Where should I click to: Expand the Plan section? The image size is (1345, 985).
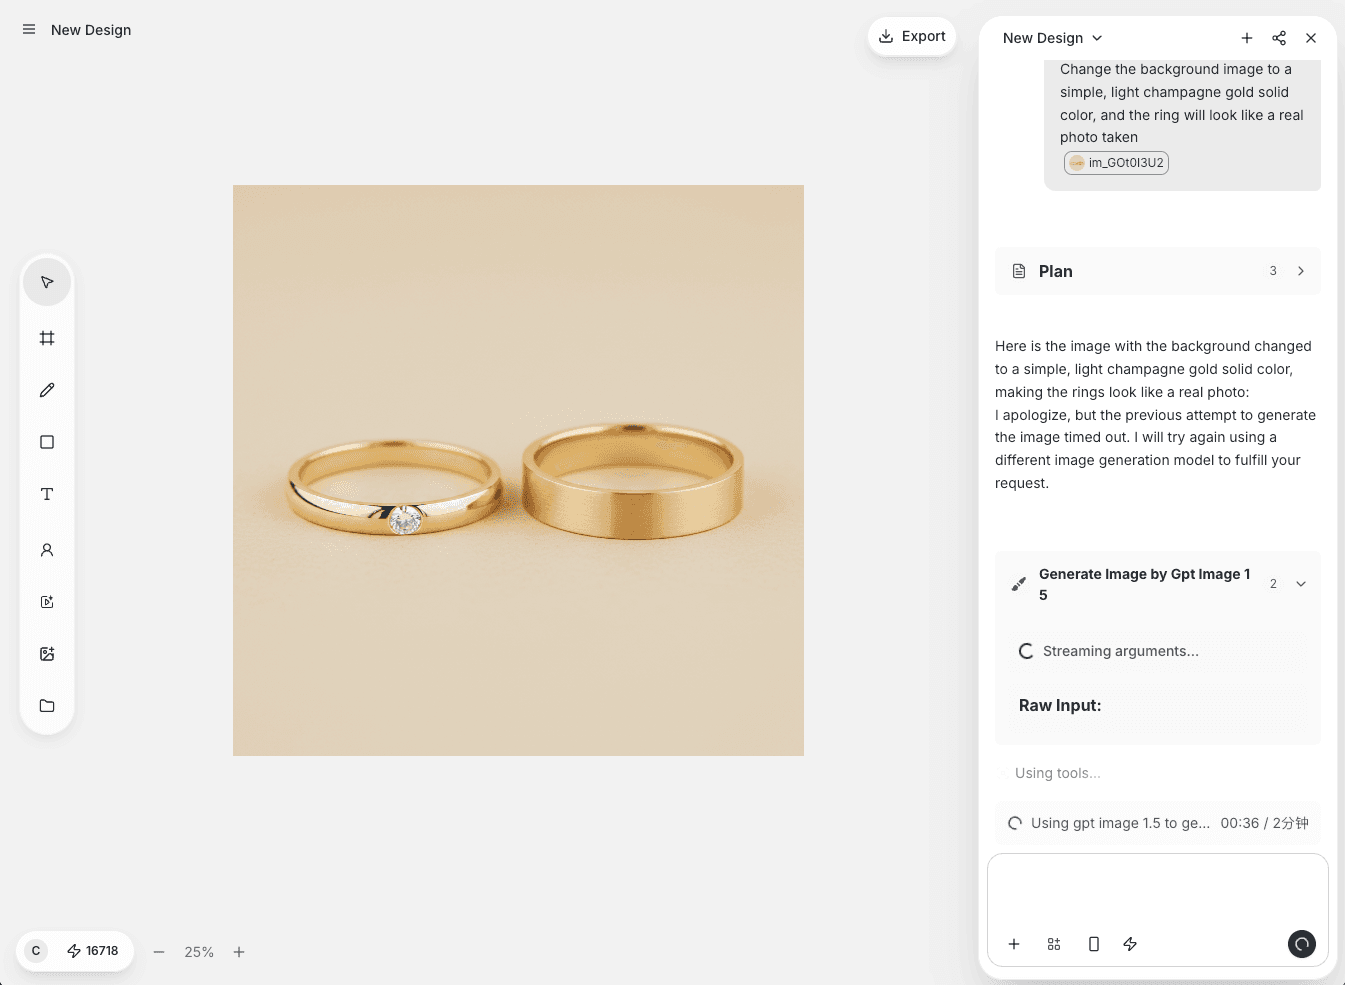pyautogui.click(x=1300, y=271)
